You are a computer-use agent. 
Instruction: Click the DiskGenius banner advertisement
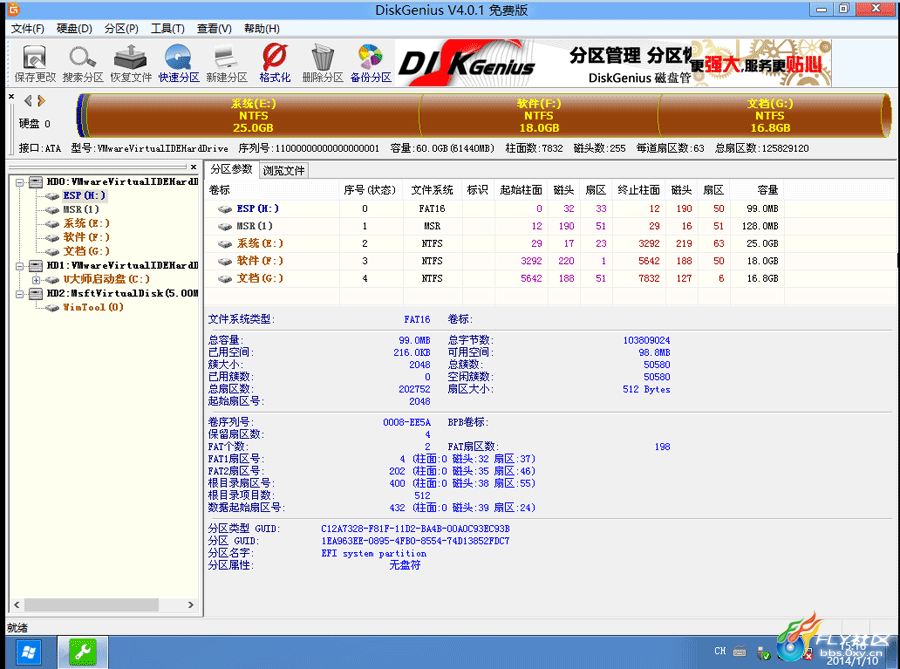(614, 63)
